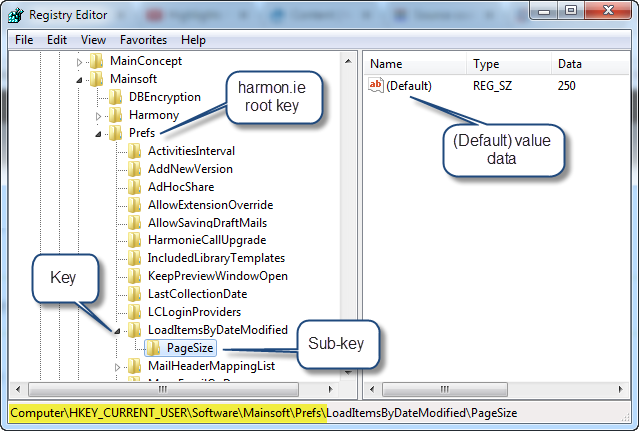Open the File menu

24,40
